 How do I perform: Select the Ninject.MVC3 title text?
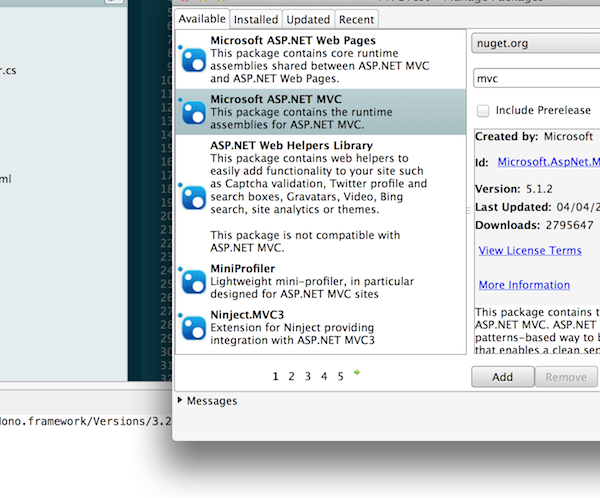pyautogui.click(x=247, y=315)
